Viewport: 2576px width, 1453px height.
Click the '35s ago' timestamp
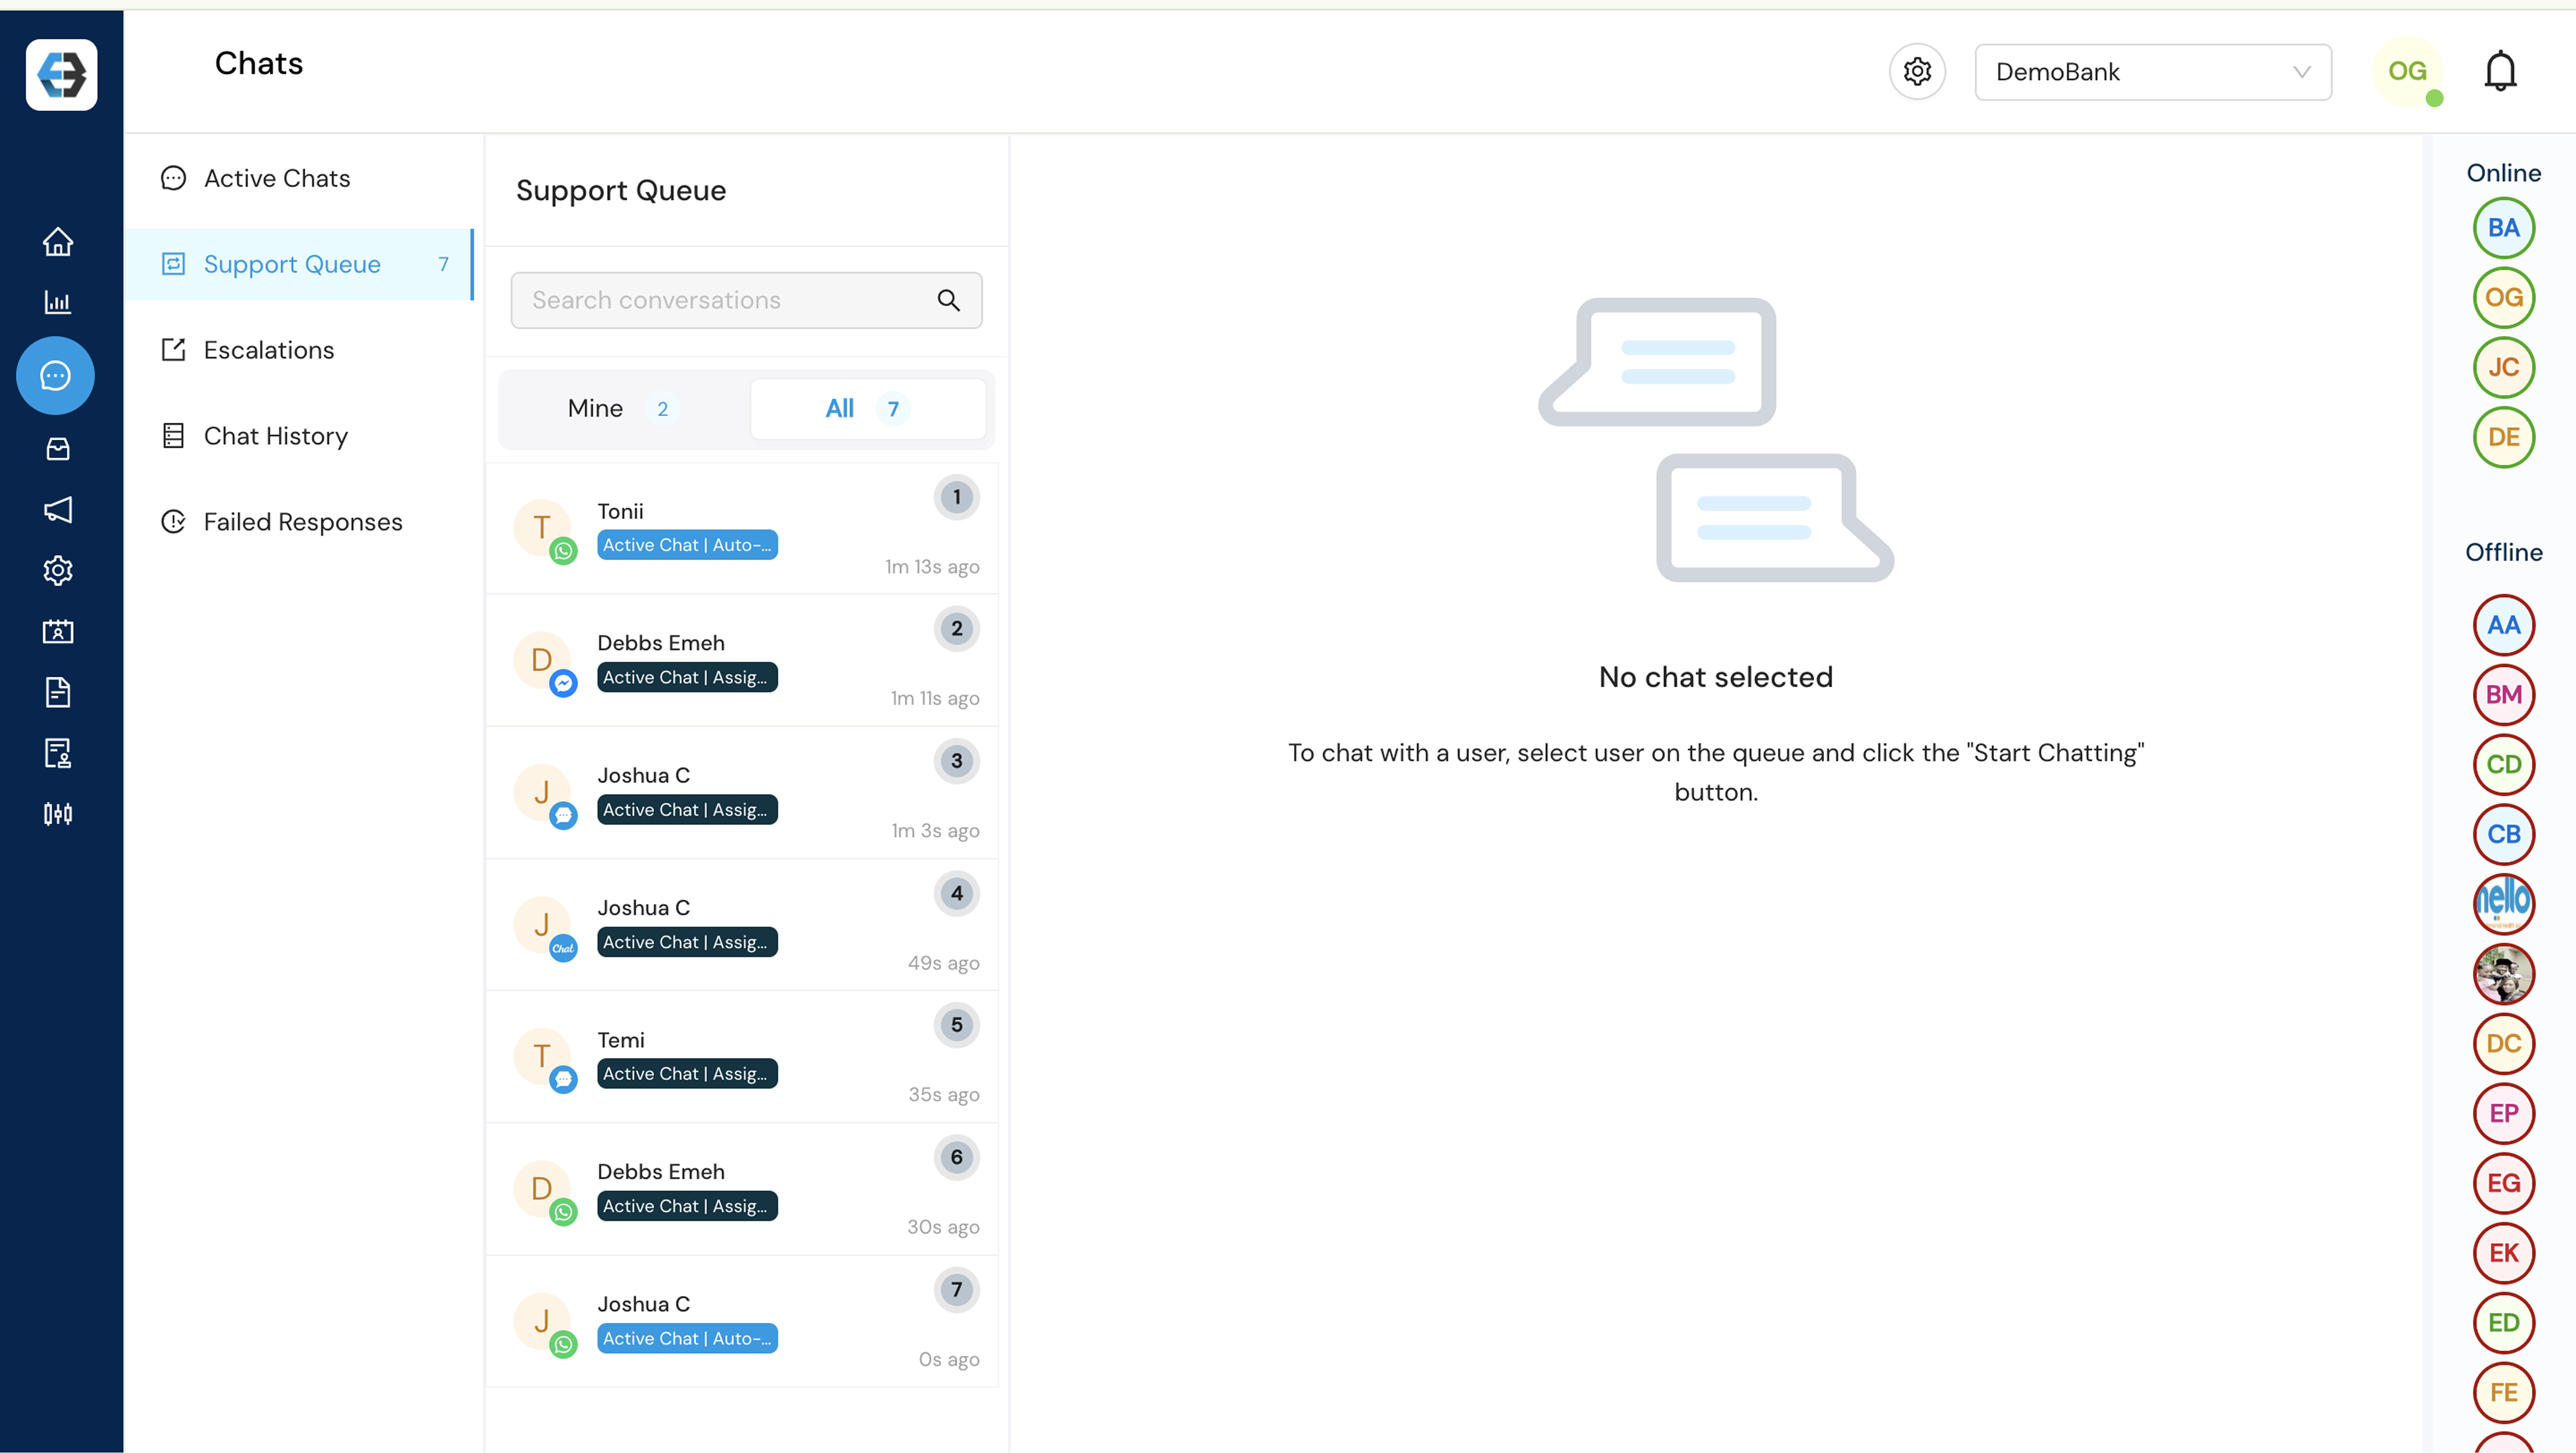coord(943,1095)
